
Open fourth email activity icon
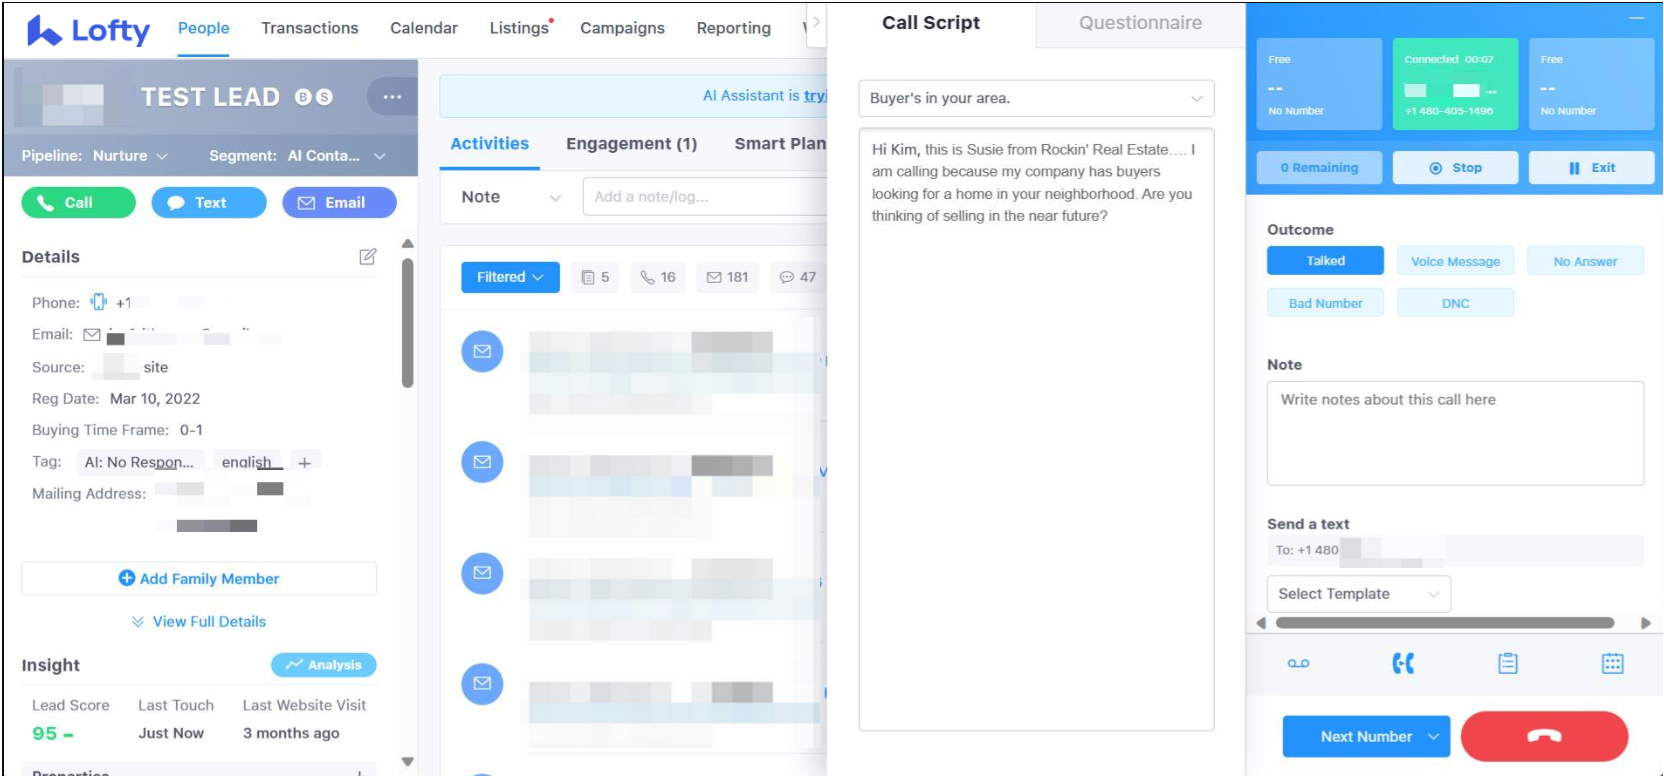(482, 683)
